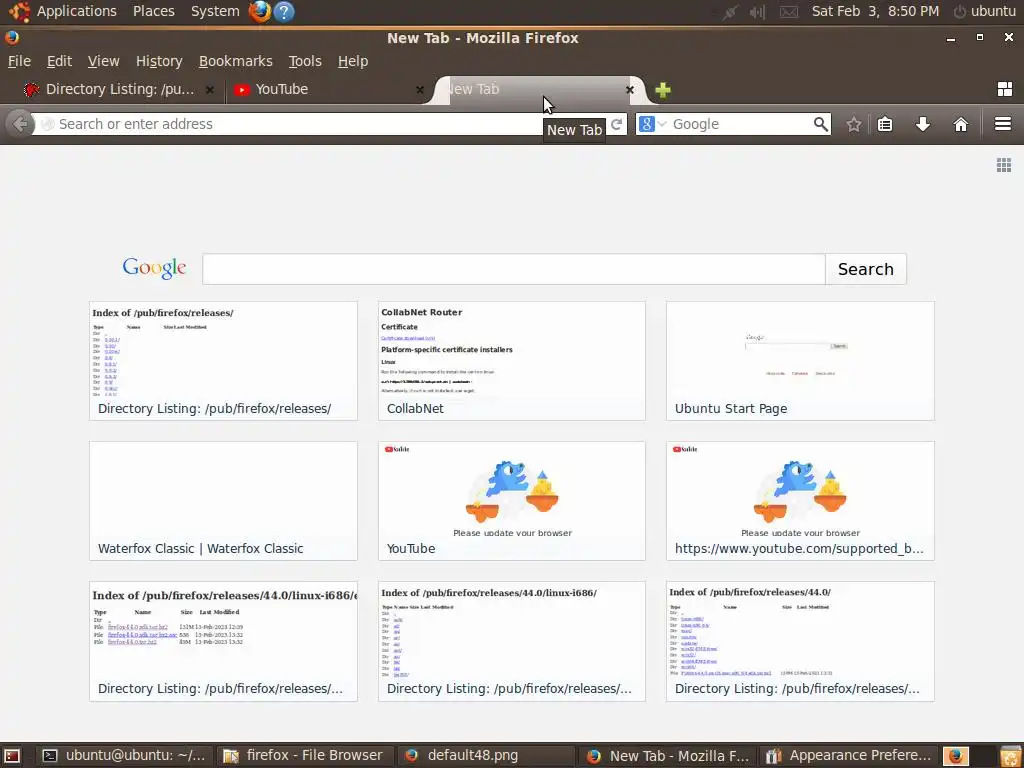Close the YouTube tab
The height and width of the screenshot is (768, 1024).
(420, 90)
